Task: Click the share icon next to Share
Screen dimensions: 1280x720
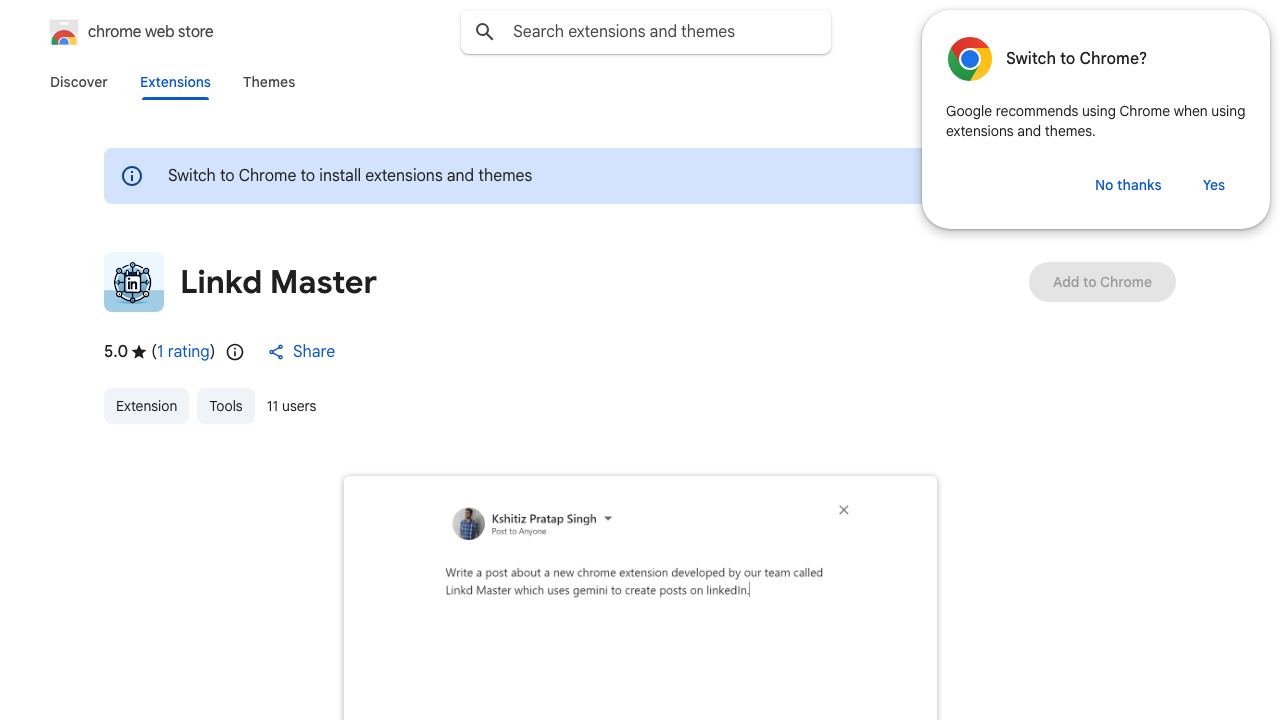Action: [276, 352]
